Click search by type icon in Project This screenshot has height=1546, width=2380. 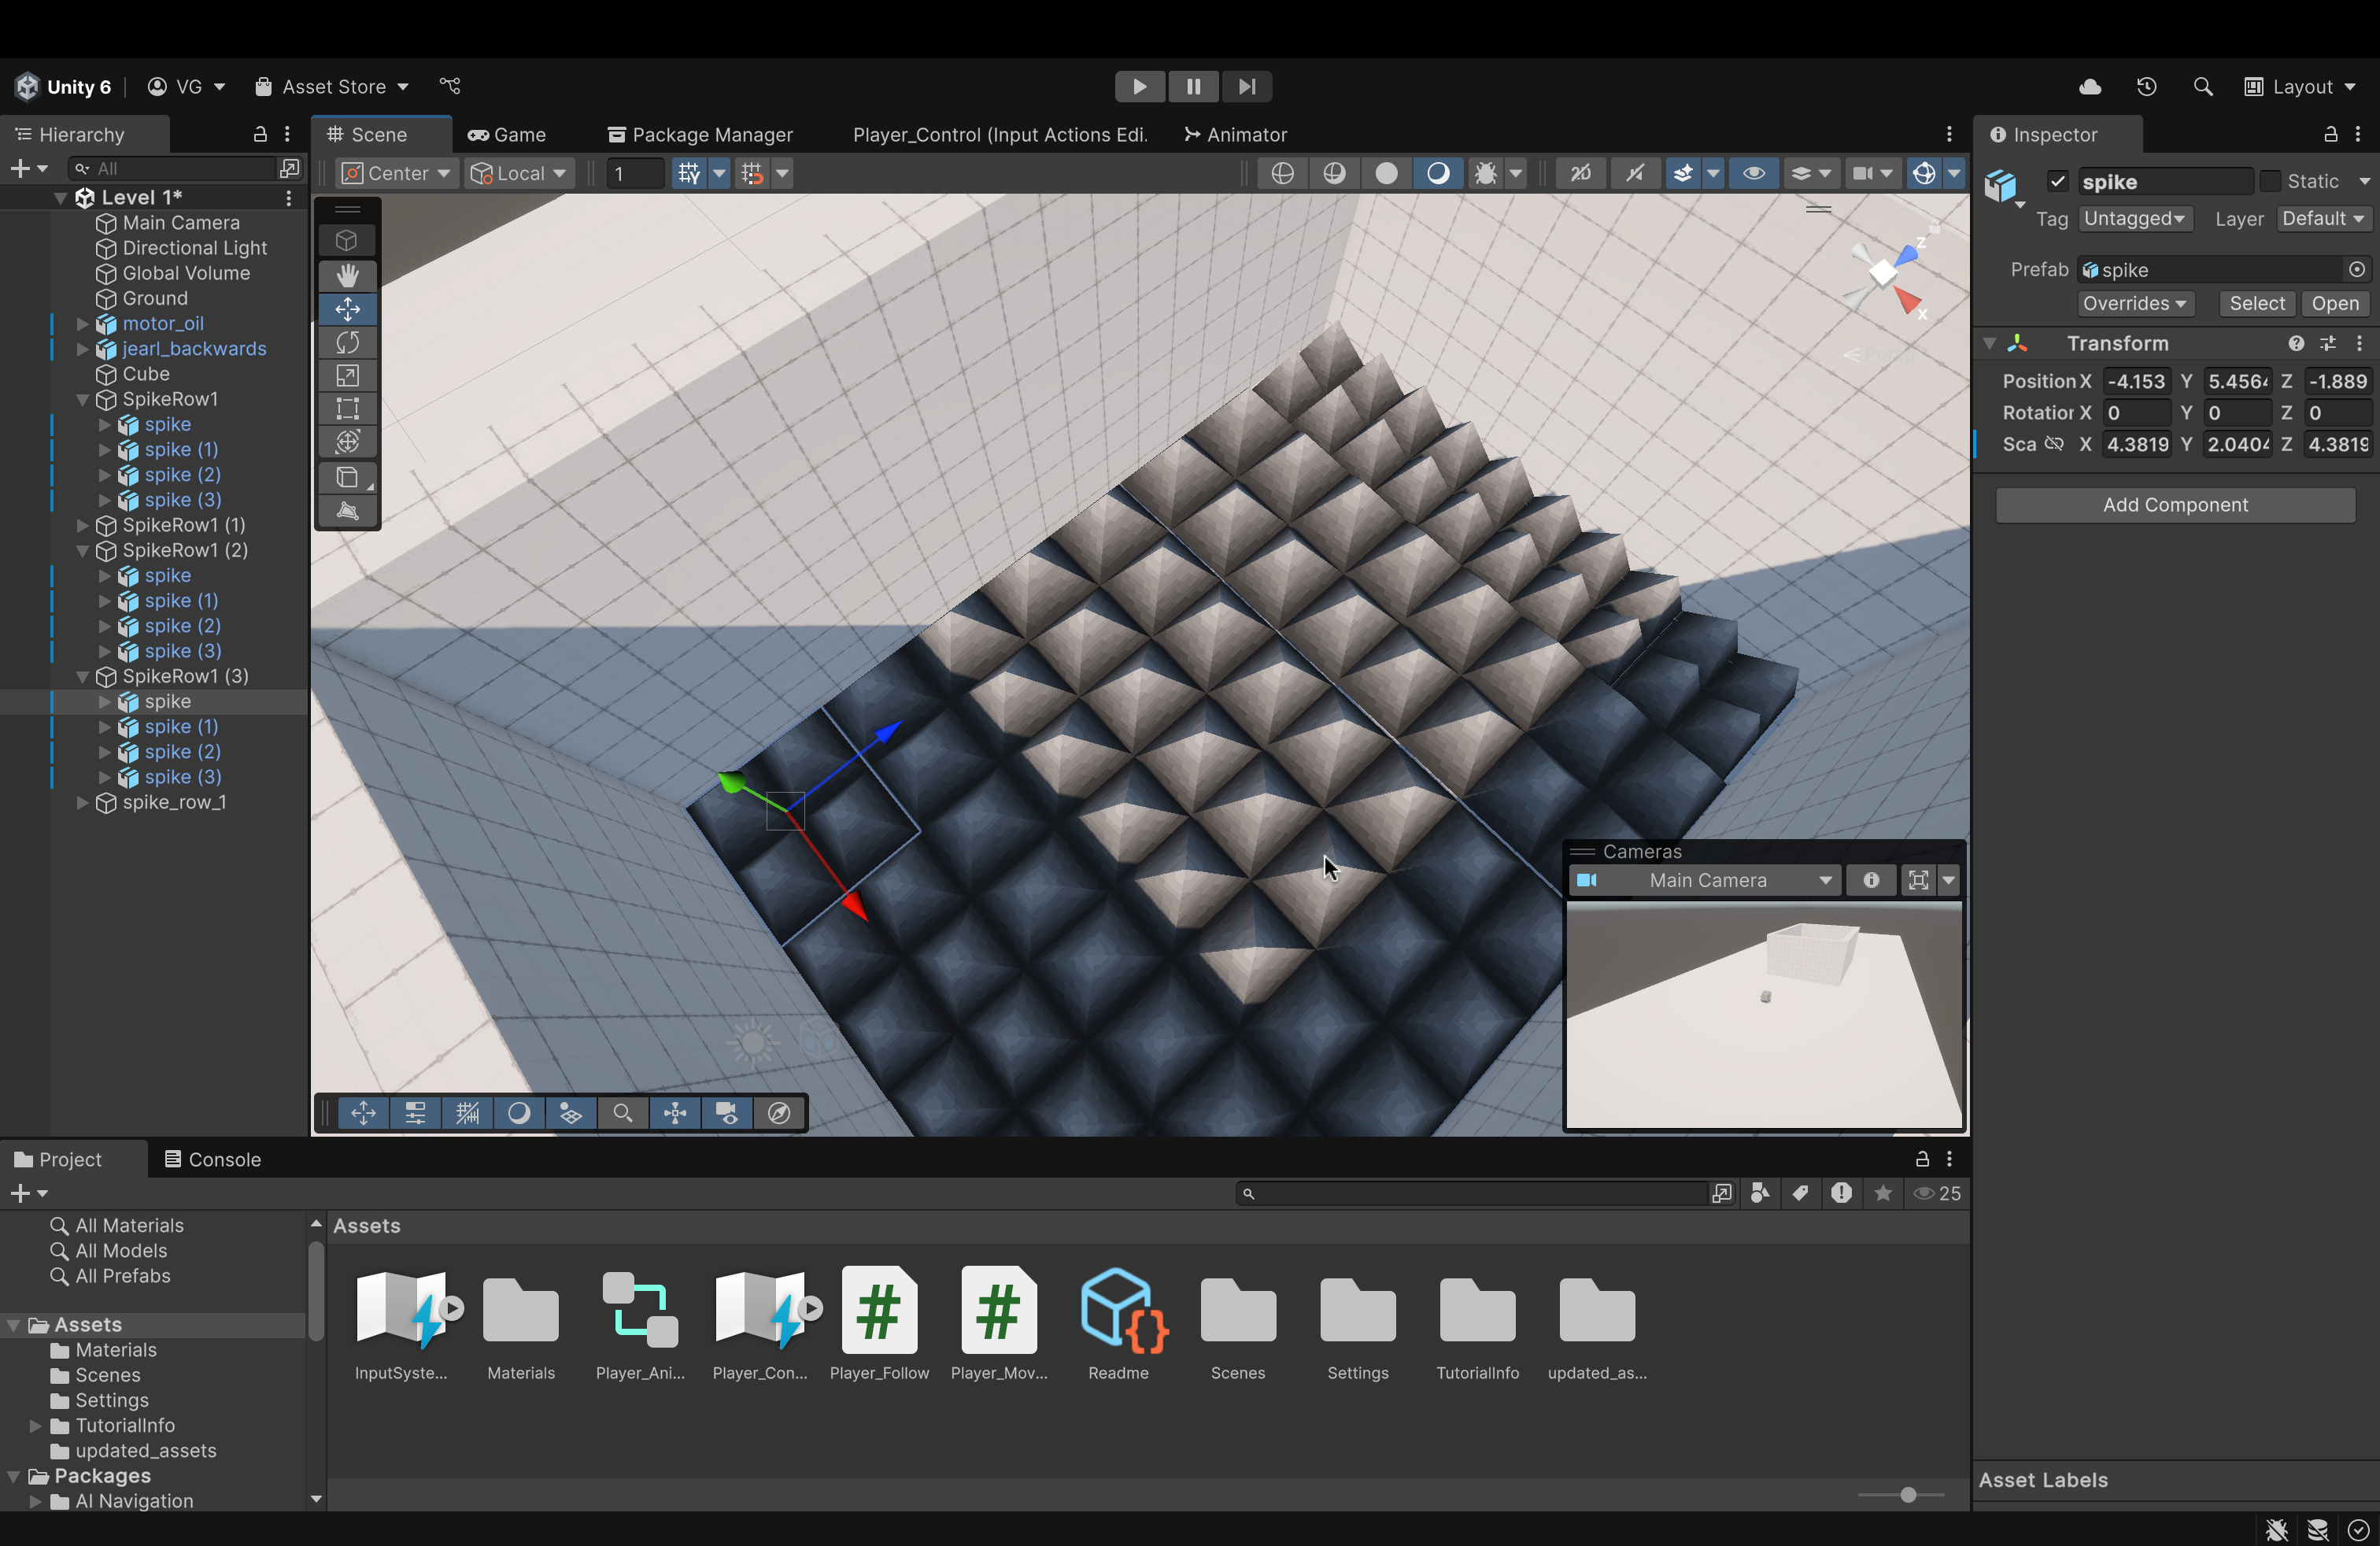tap(1760, 1193)
